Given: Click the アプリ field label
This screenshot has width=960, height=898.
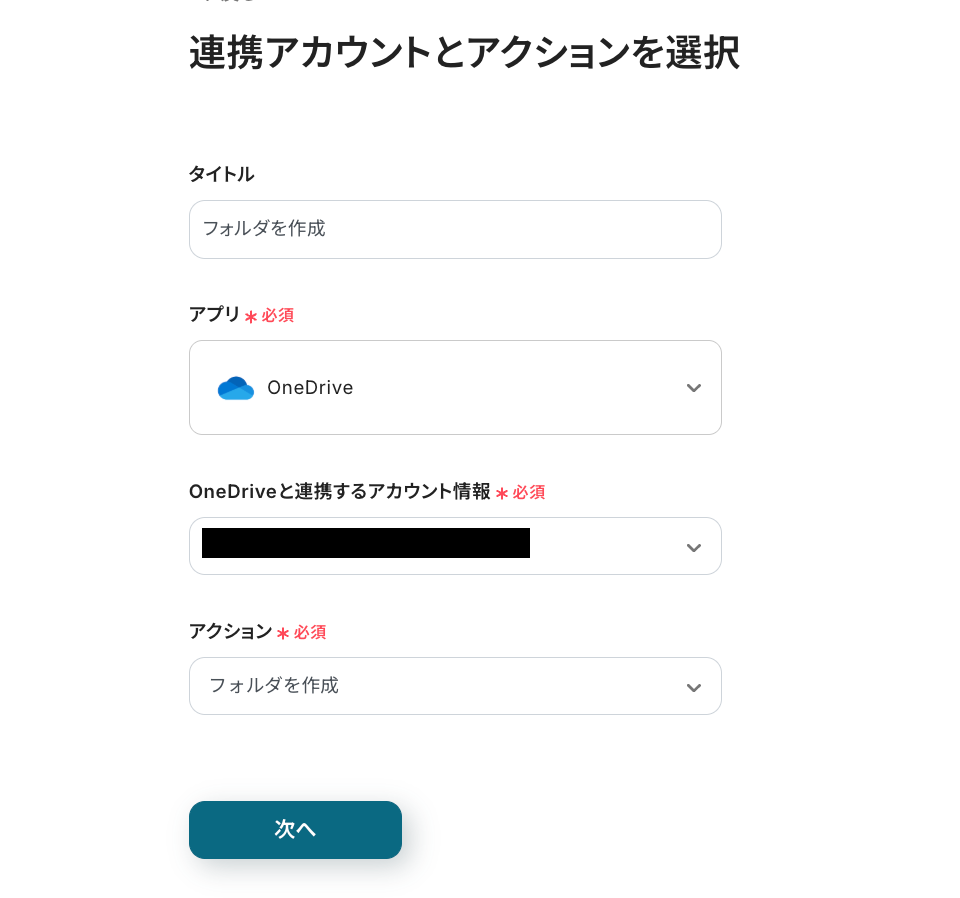Looking at the screenshot, I should click(214, 314).
